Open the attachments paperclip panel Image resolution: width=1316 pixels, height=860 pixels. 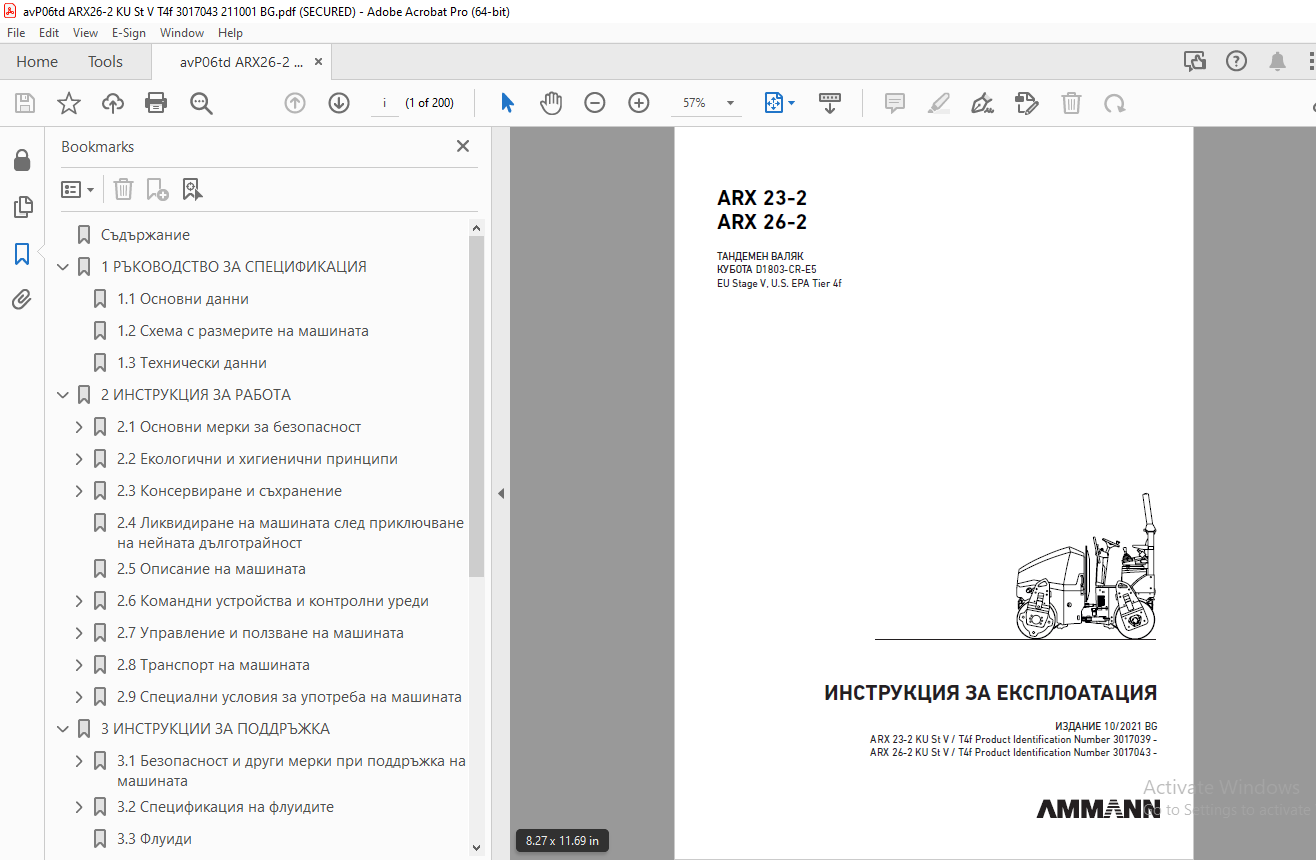pos(22,299)
